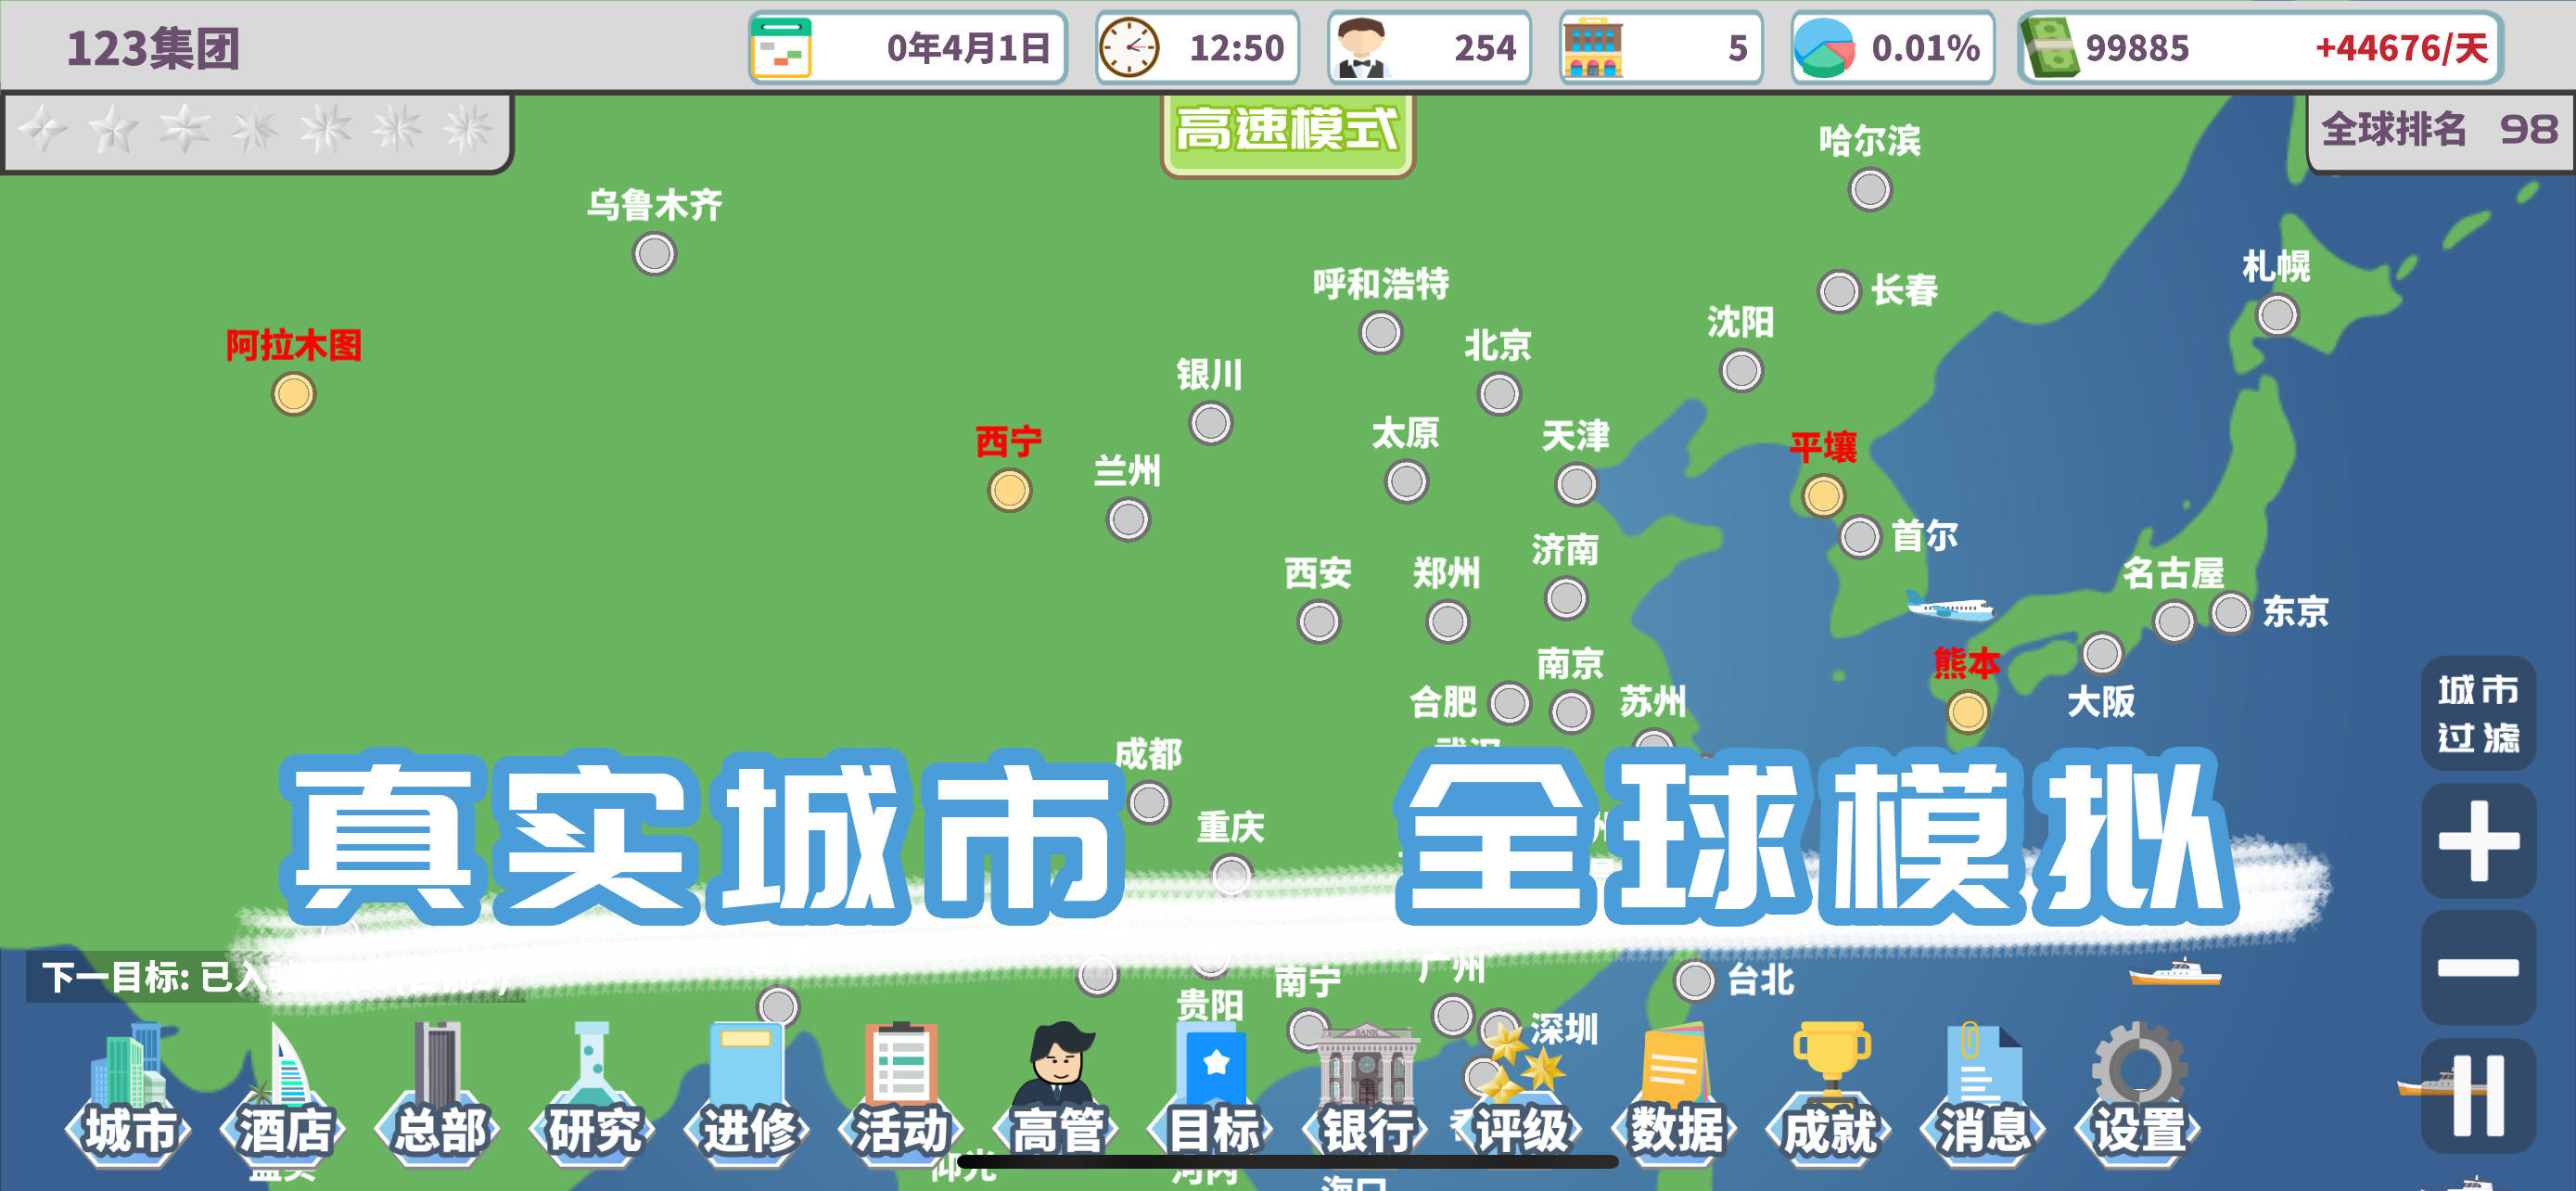Open the 银行 (Bank) building icon
The height and width of the screenshot is (1191, 2576).
[1366, 1096]
